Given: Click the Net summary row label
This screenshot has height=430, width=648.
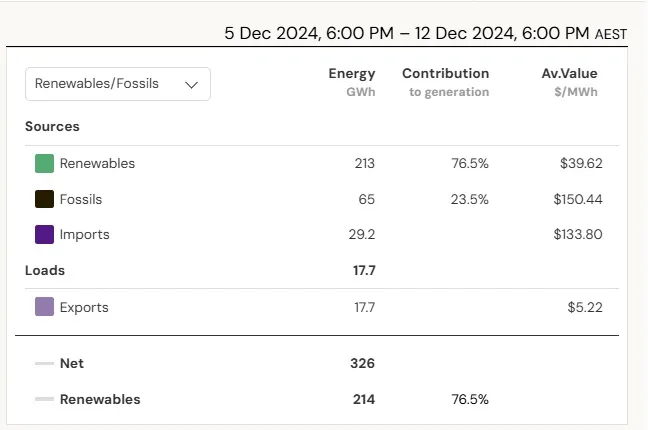Looking at the screenshot, I should tap(71, 363).
